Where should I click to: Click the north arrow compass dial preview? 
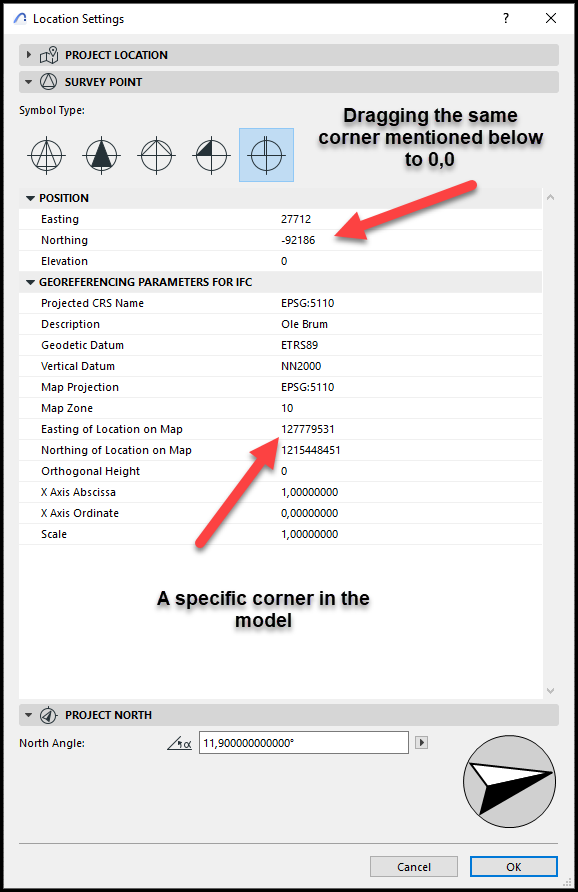[x=509, y=781]
